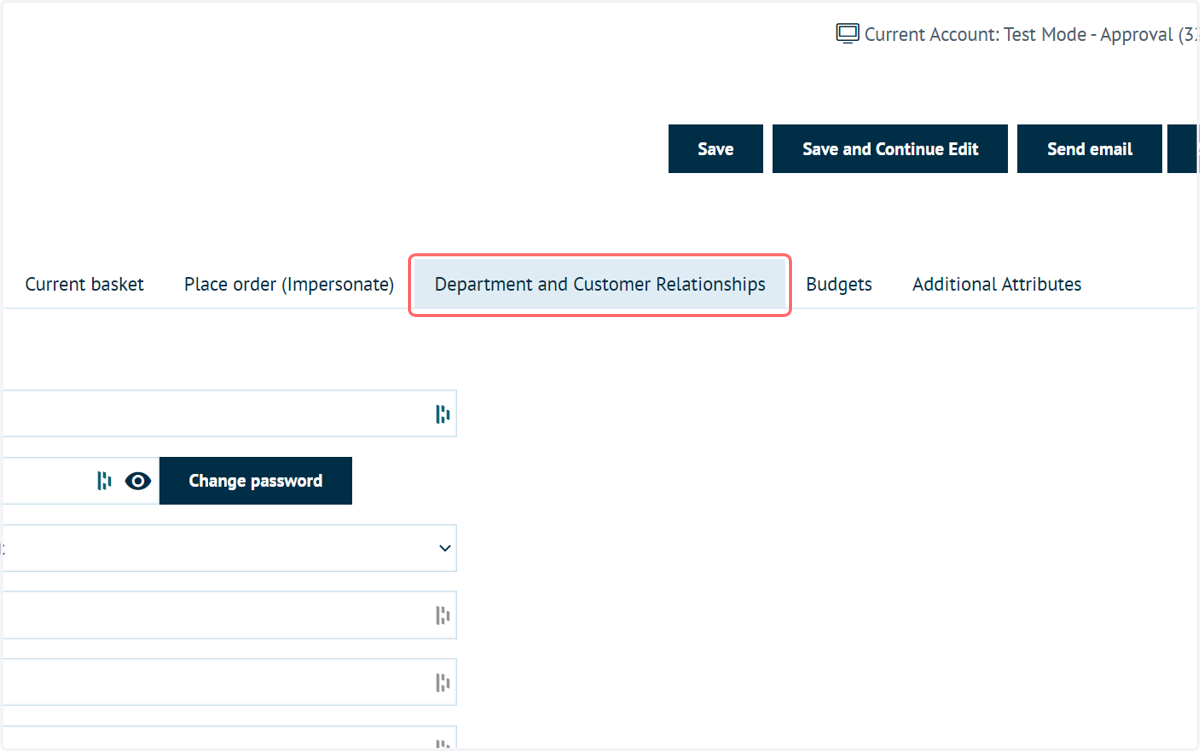Click the password input field
The height and width of the screenshot is (751, 1200).
80,481
